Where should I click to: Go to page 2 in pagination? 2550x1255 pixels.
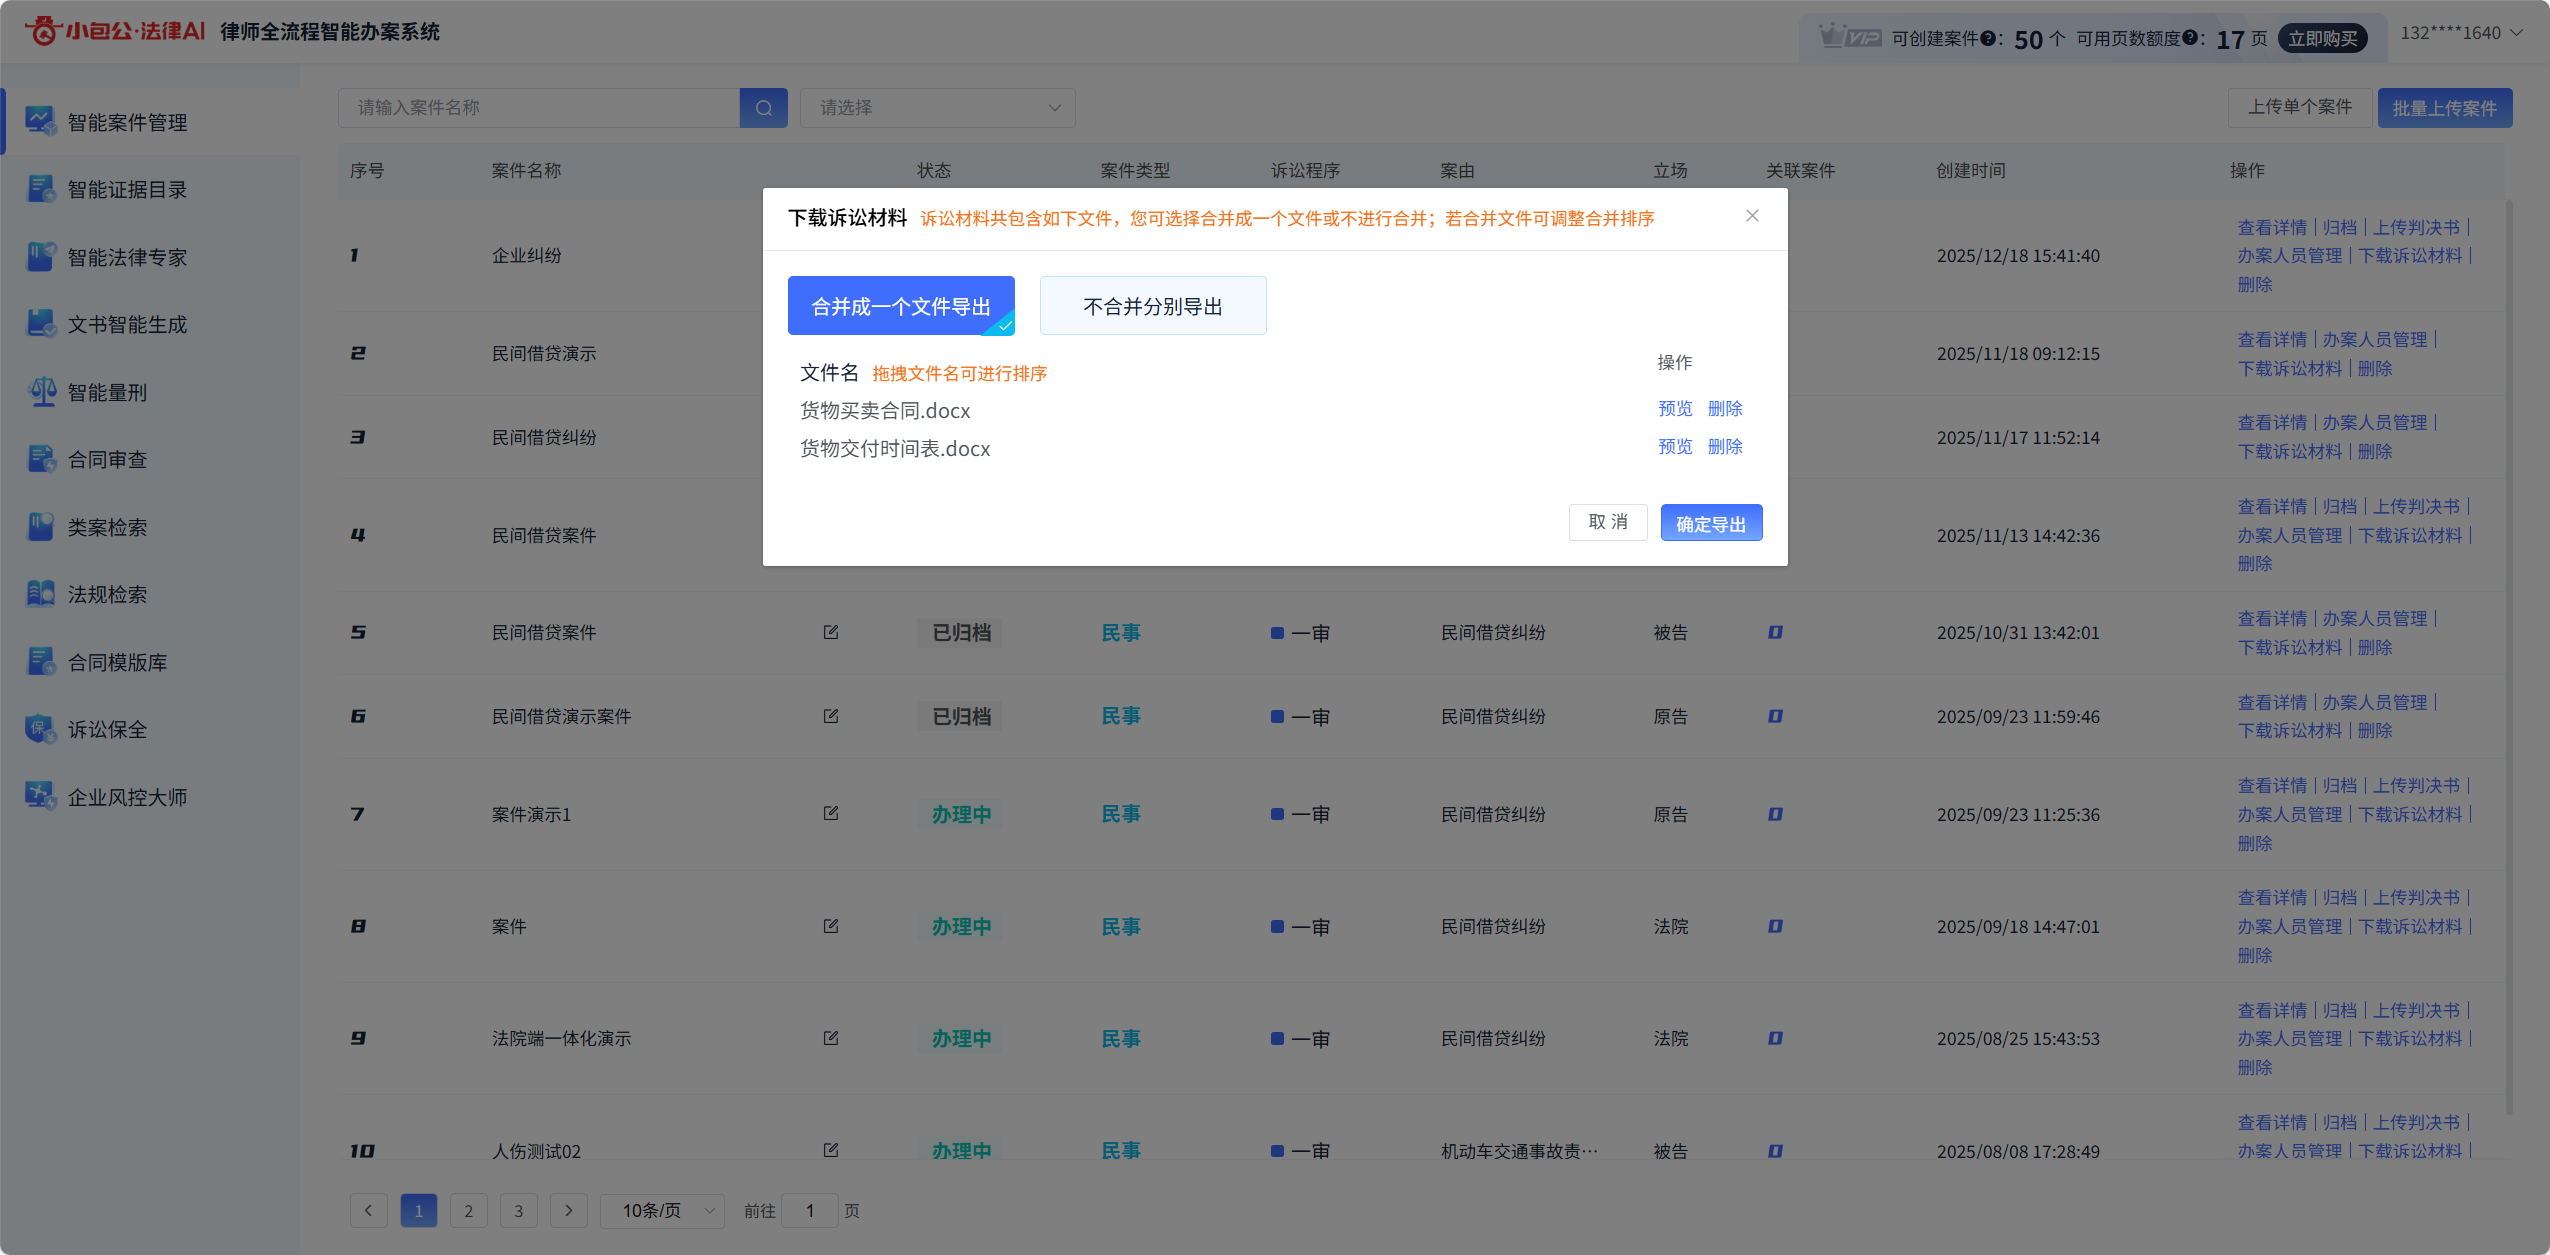[468, 1211]
